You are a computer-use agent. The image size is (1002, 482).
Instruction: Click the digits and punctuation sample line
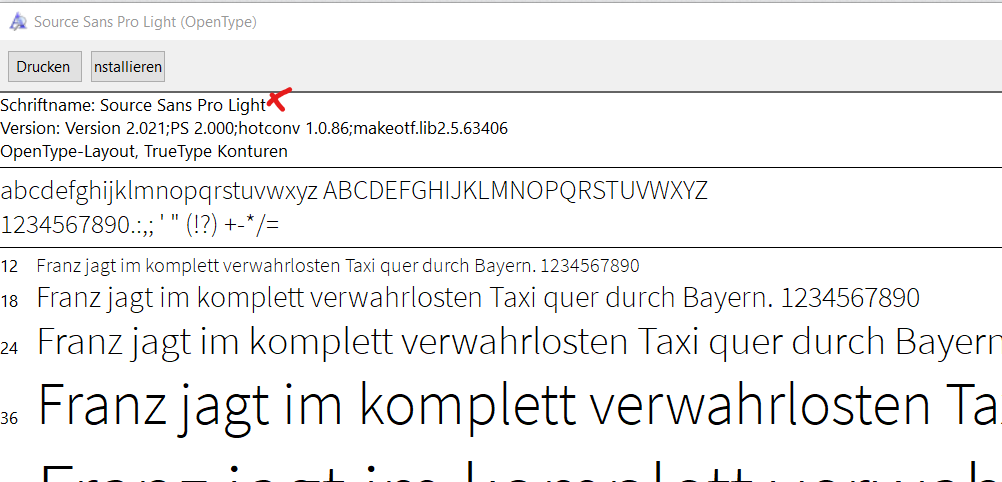140,225
